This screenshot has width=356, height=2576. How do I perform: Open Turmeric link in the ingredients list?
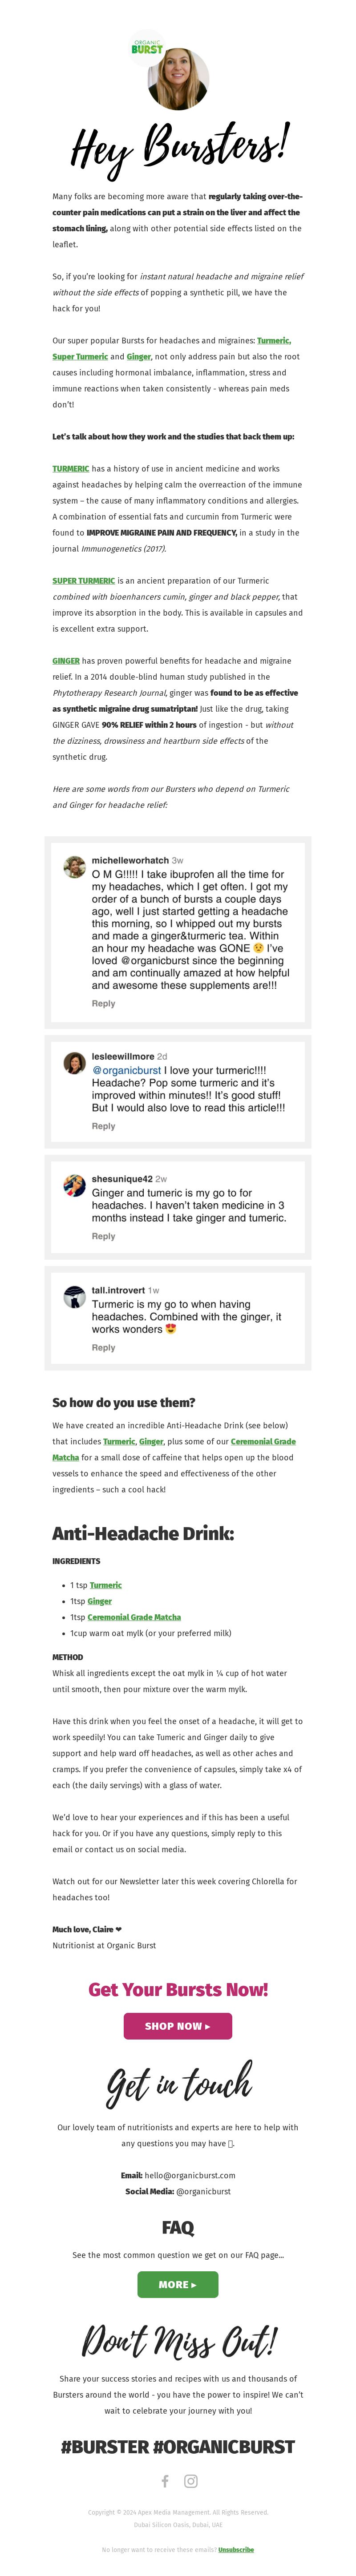coord(106,1585)
